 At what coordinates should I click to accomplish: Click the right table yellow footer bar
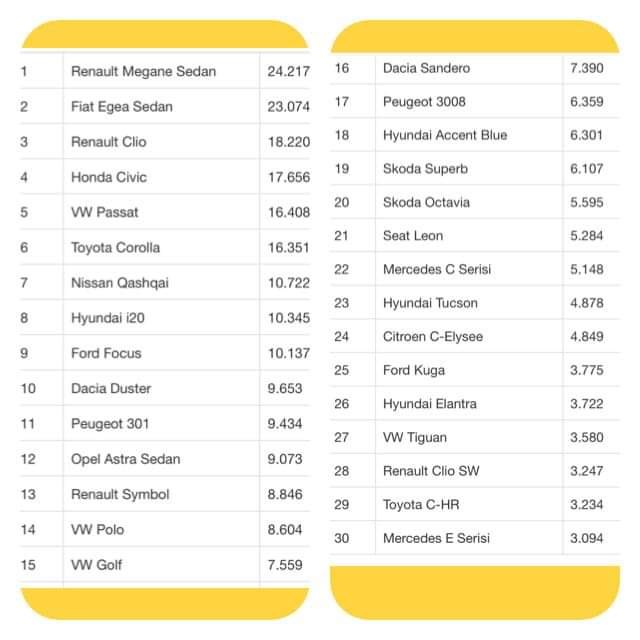coord(475,593)
